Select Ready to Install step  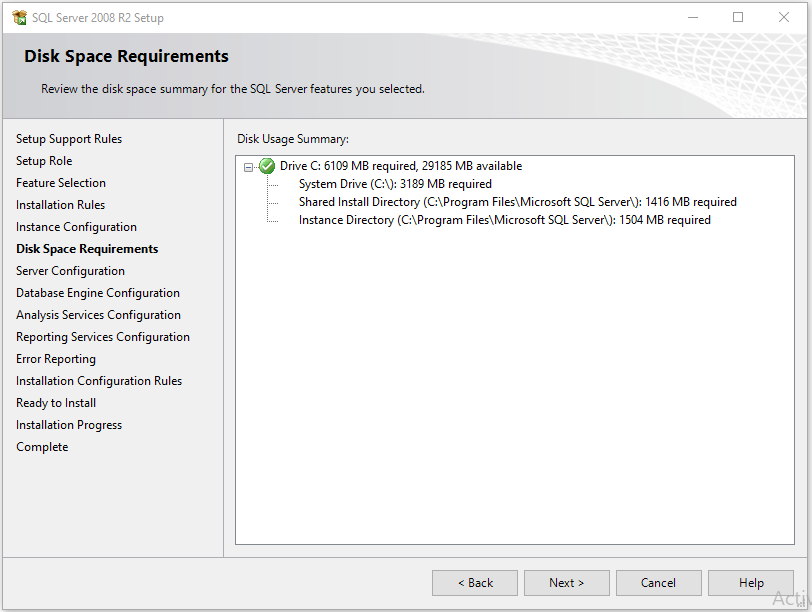tap(56, 403)
